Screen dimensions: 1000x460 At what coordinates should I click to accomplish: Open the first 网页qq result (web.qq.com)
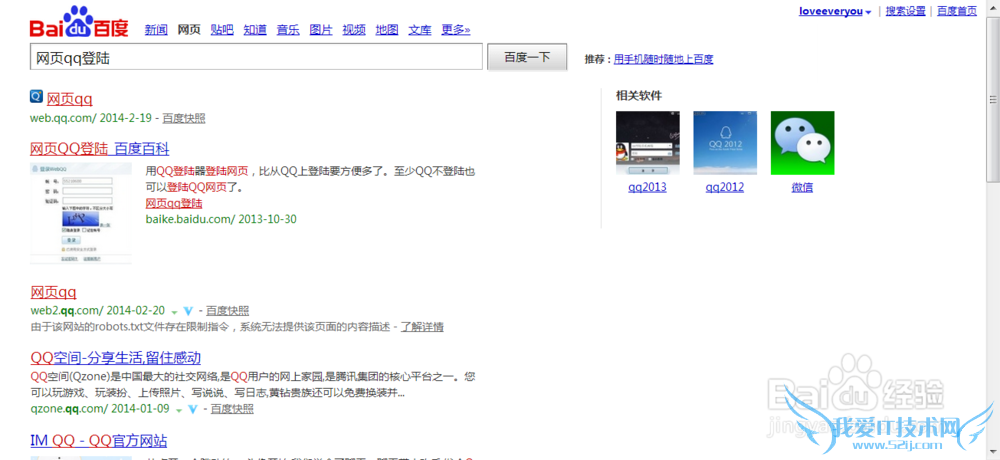pos(70,99)
